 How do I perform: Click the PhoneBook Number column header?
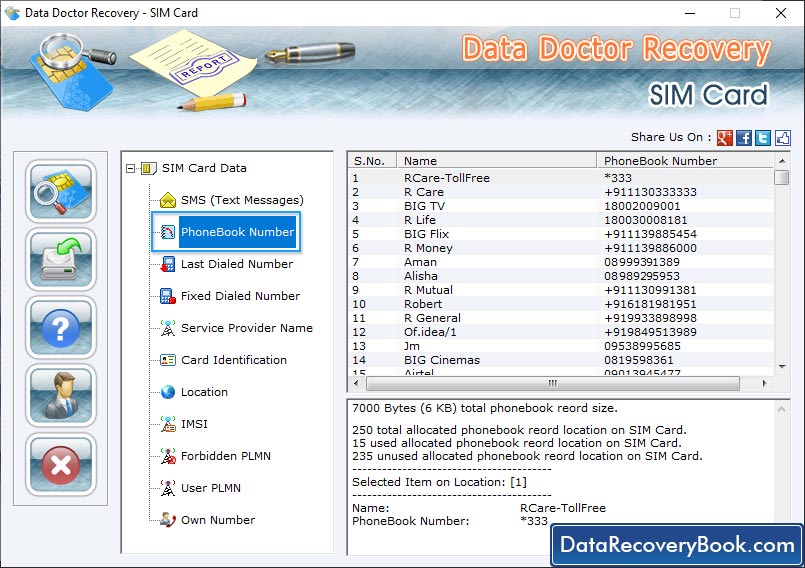685,161
